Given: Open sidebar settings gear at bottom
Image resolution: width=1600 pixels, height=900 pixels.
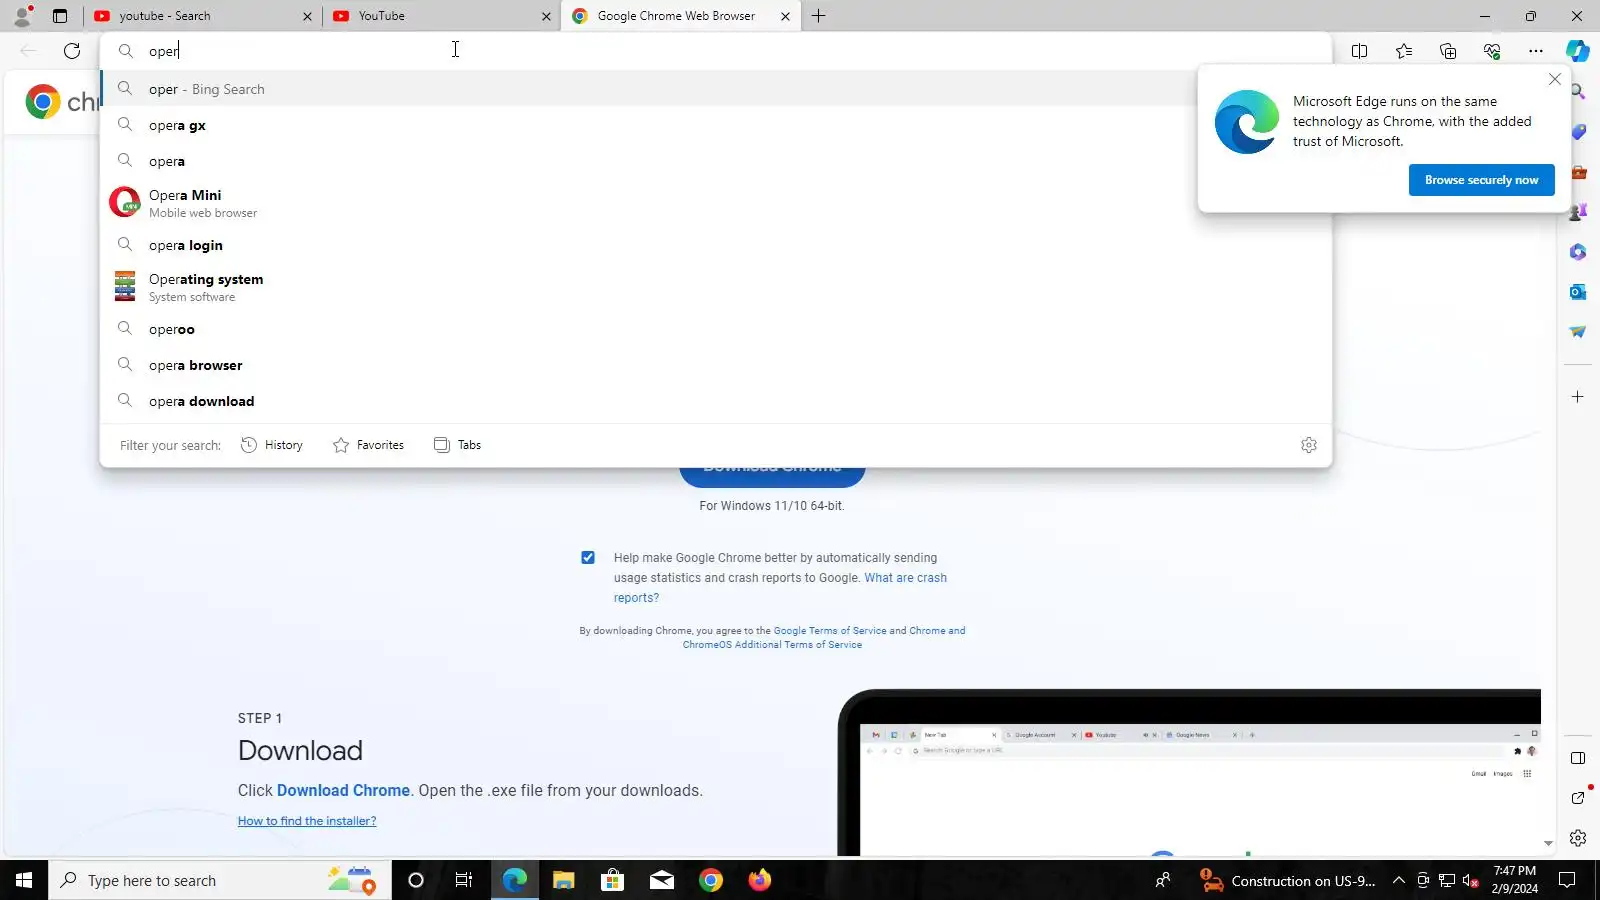Looking at the screenshot, I should pos(1578,838).
